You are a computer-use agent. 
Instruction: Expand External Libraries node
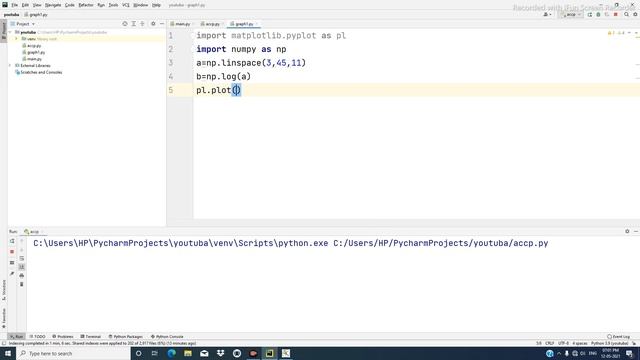coord(11,65)
